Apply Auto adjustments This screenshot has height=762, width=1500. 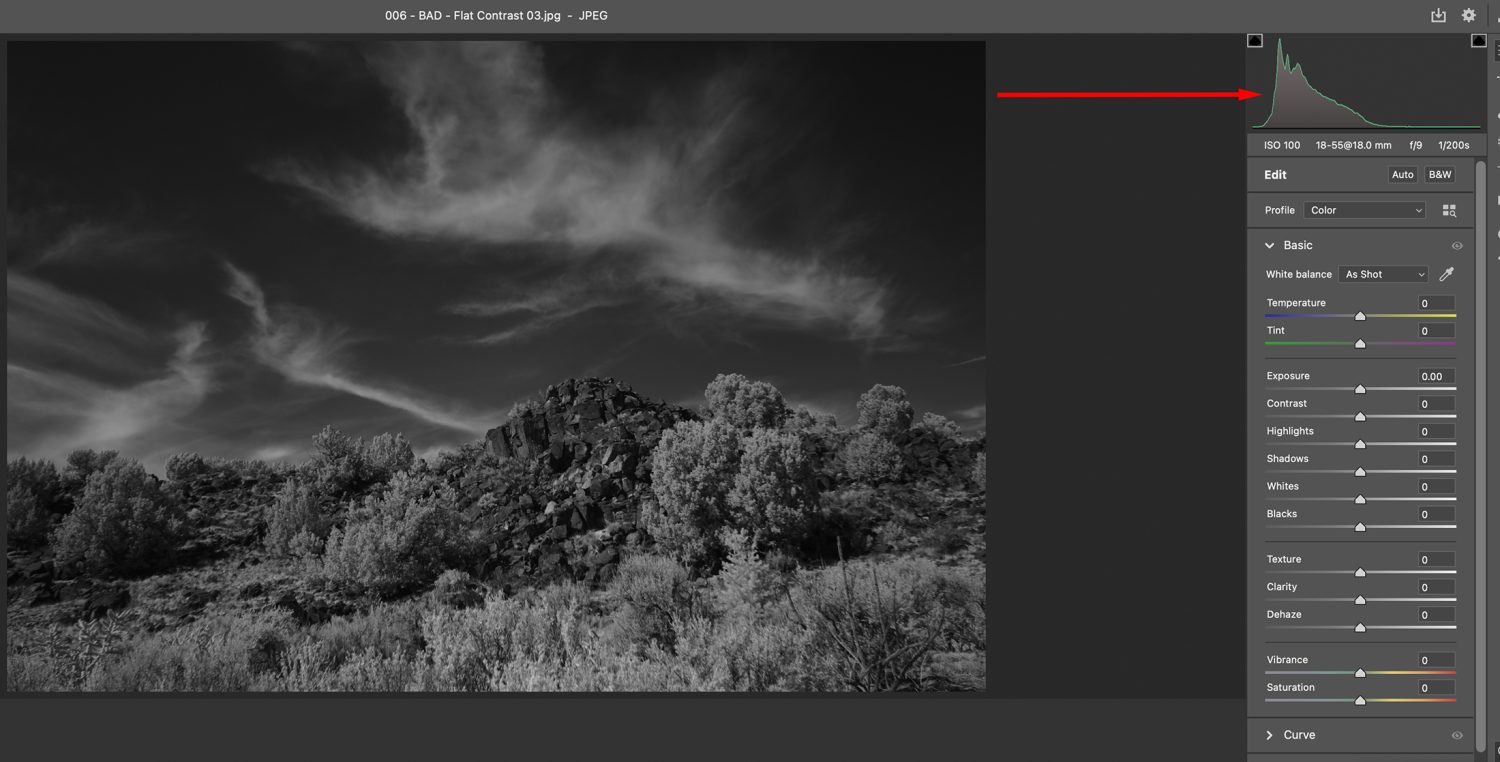(1403, 174)
